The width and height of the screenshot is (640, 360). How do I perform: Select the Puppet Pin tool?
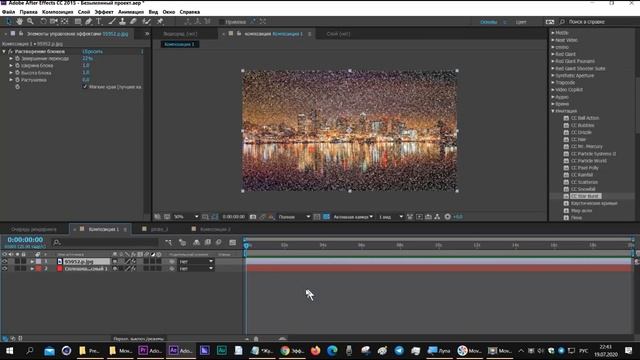160,21
